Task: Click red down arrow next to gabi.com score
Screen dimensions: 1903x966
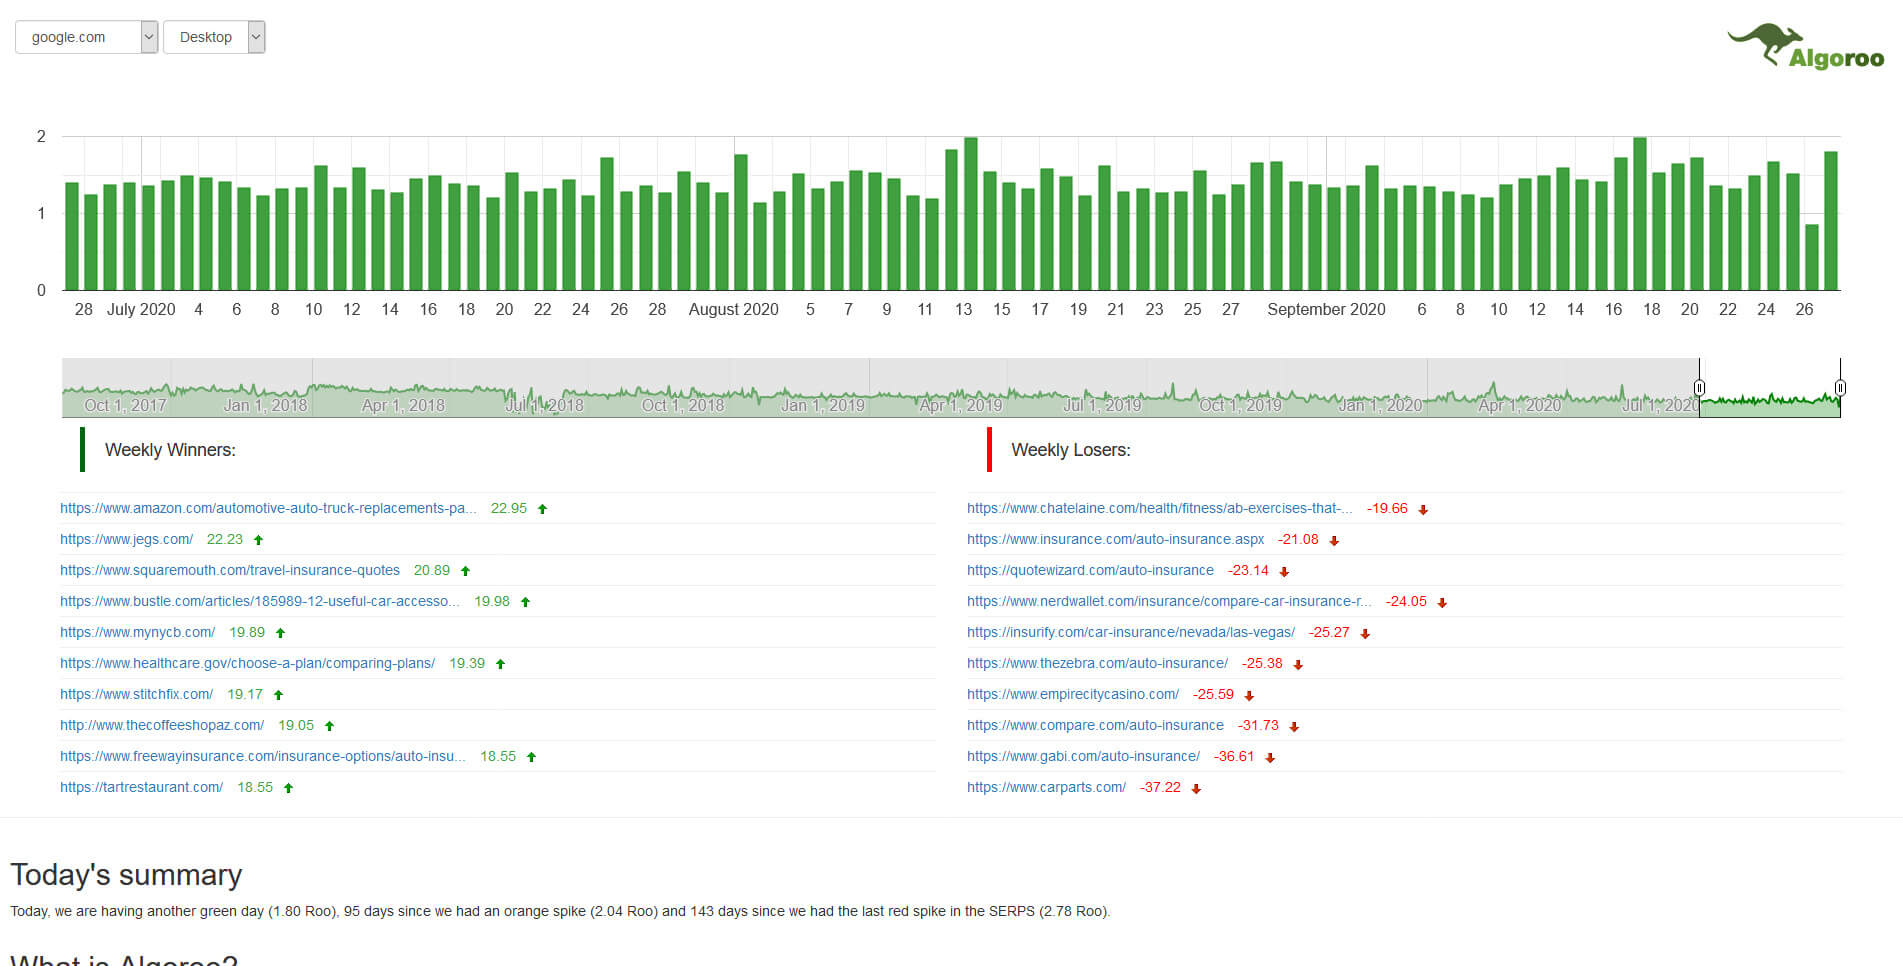Action: pyautogui.click(x=1270, y=758)
